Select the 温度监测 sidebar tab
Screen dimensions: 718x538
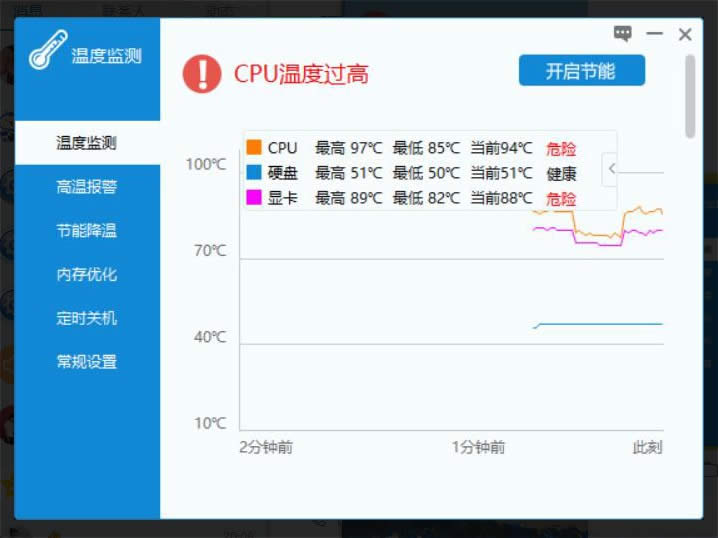click(87, 143)
